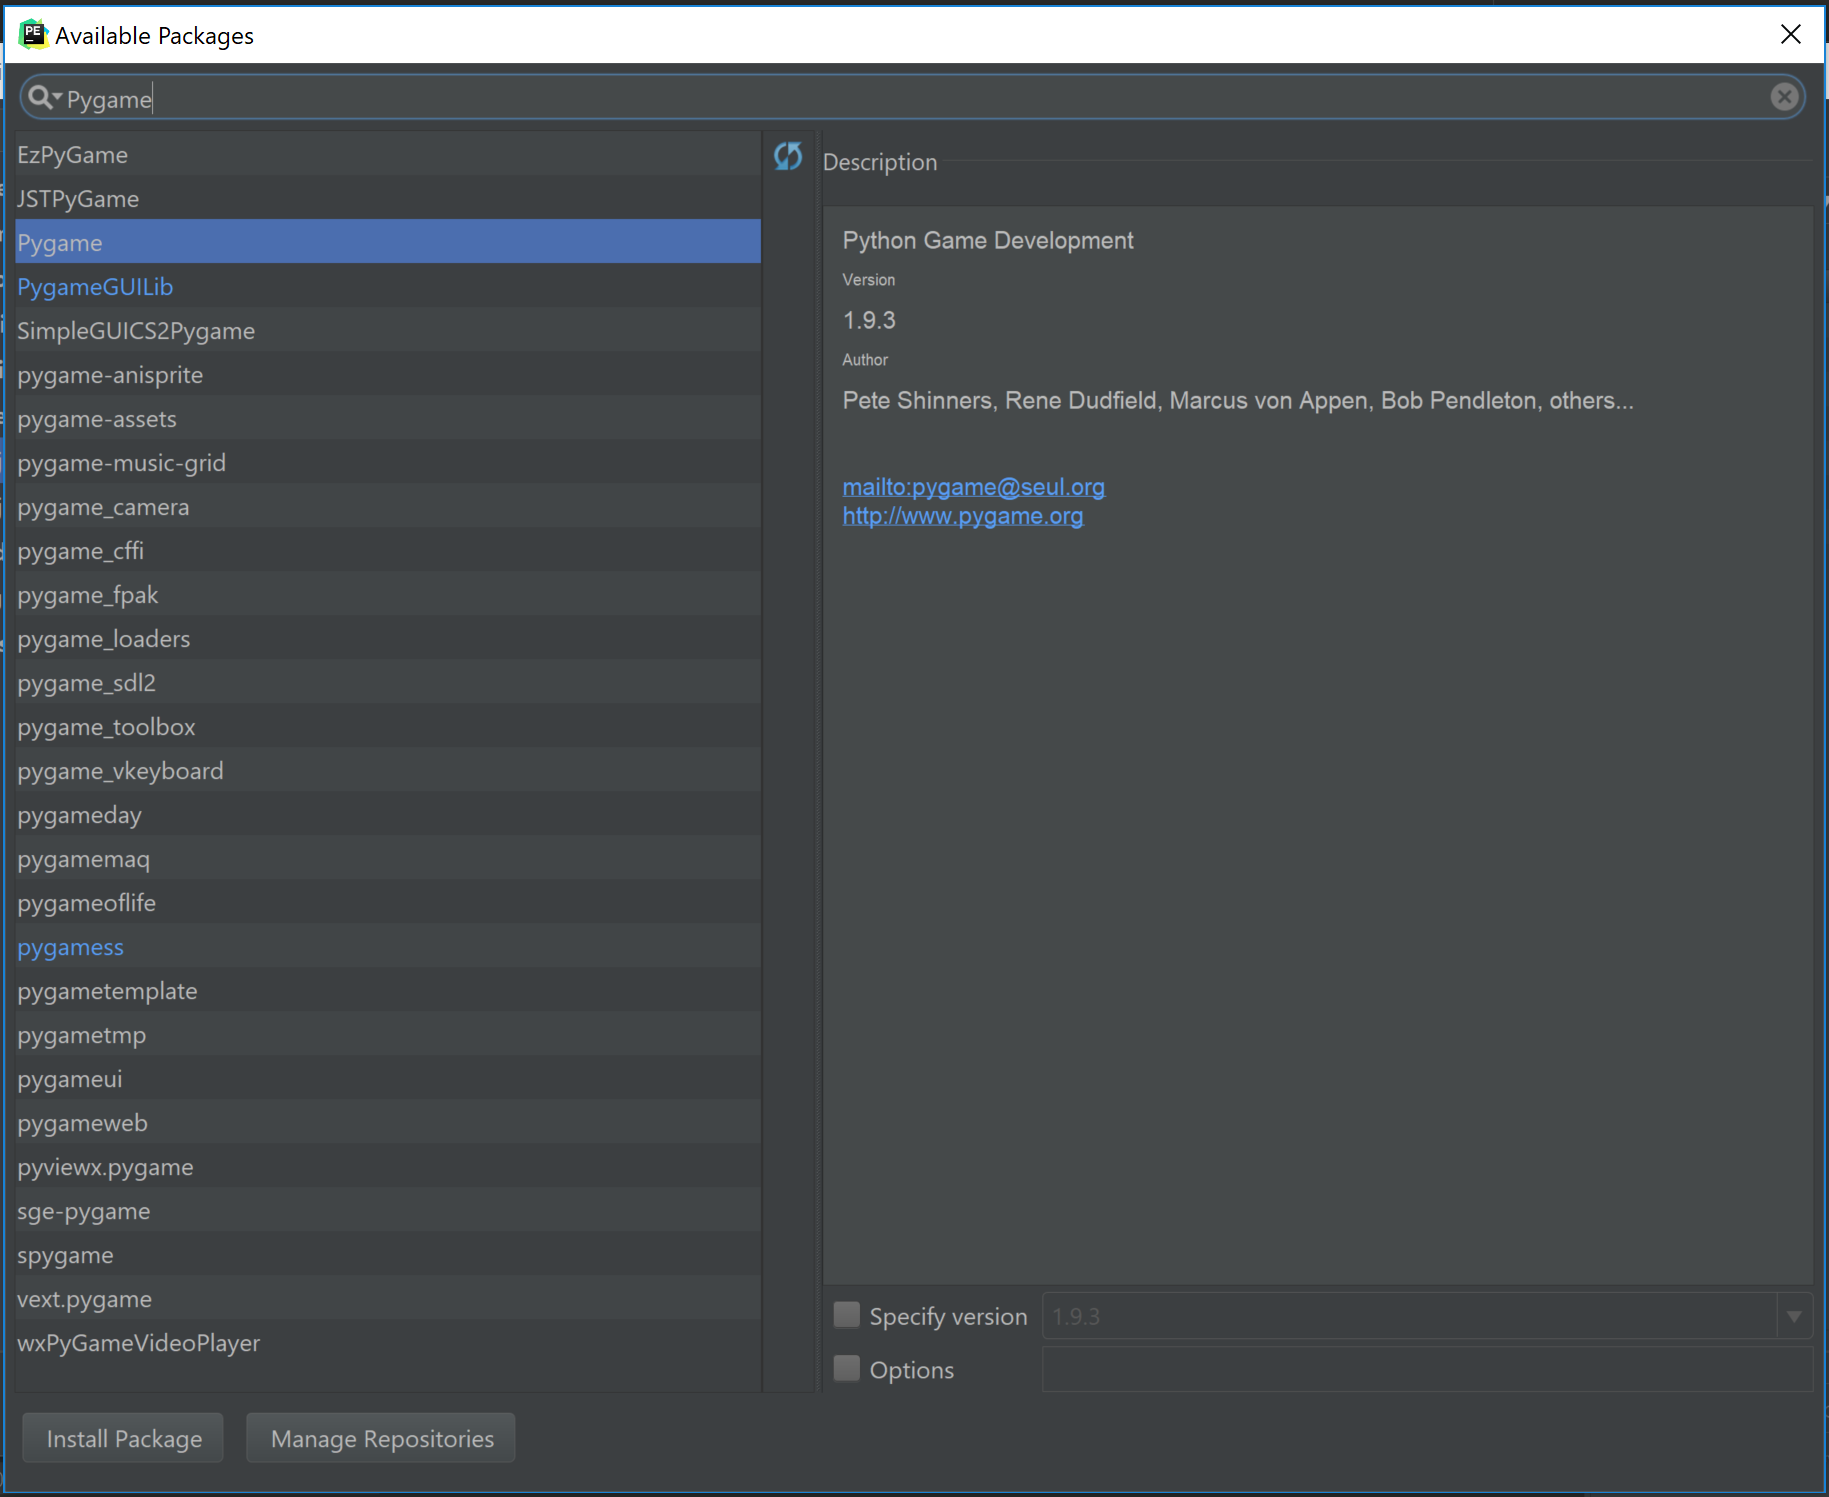Viewport: 1829px width, 1497px height.
Task: Clear the search field with X icon
Action: click(x=1783, y=97)
